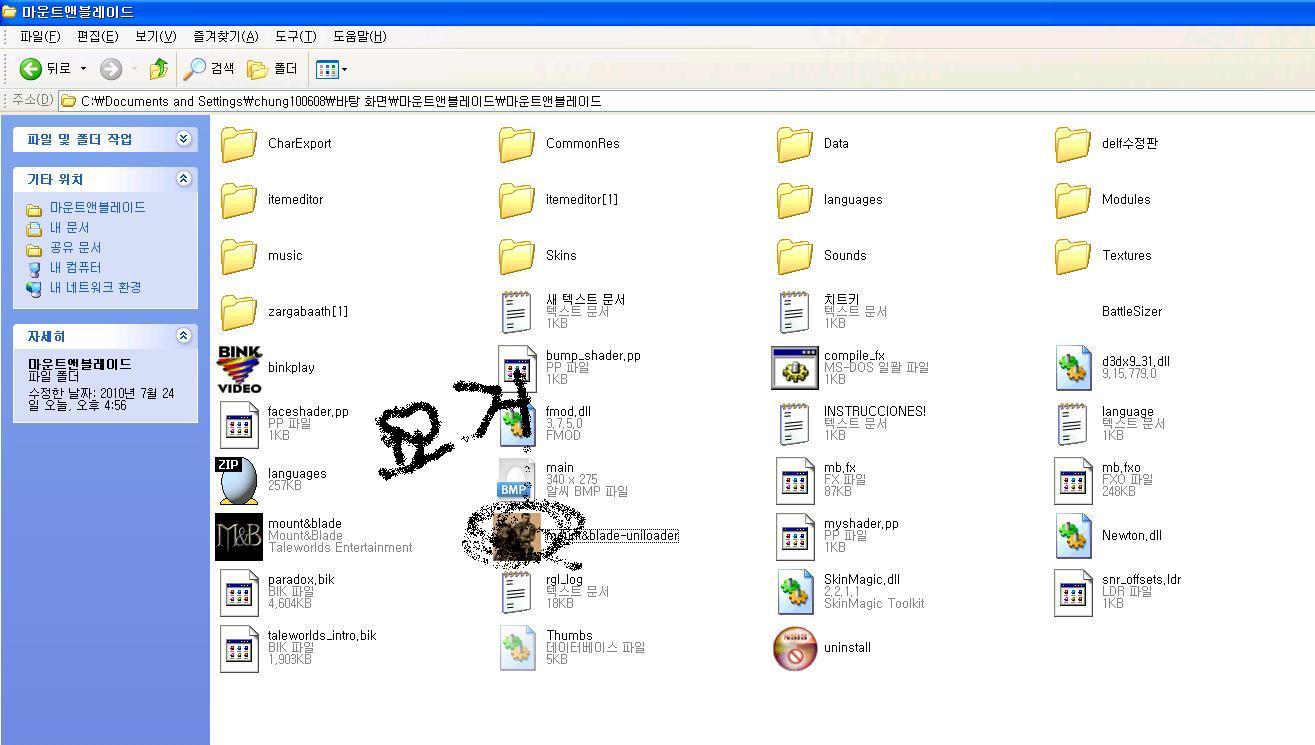Click the 검색 search toolbar button
1315x745 pixels.
pyautogui.click(x=209, y=69)
